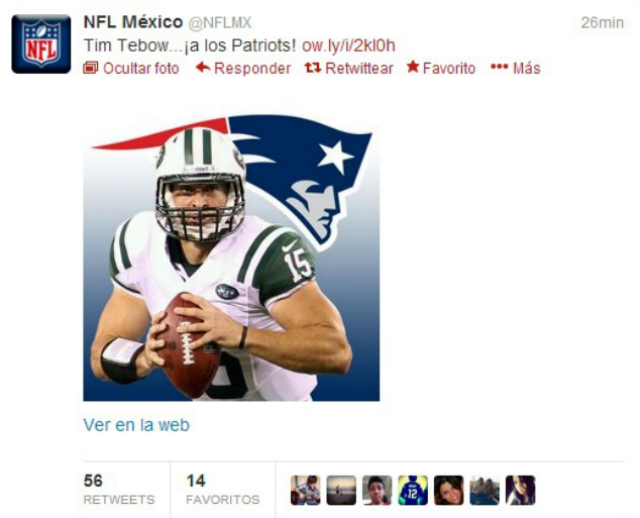Open the ow.ly/i/2kl0h link
The image size is (640, 518).
[x=349, y=46]
